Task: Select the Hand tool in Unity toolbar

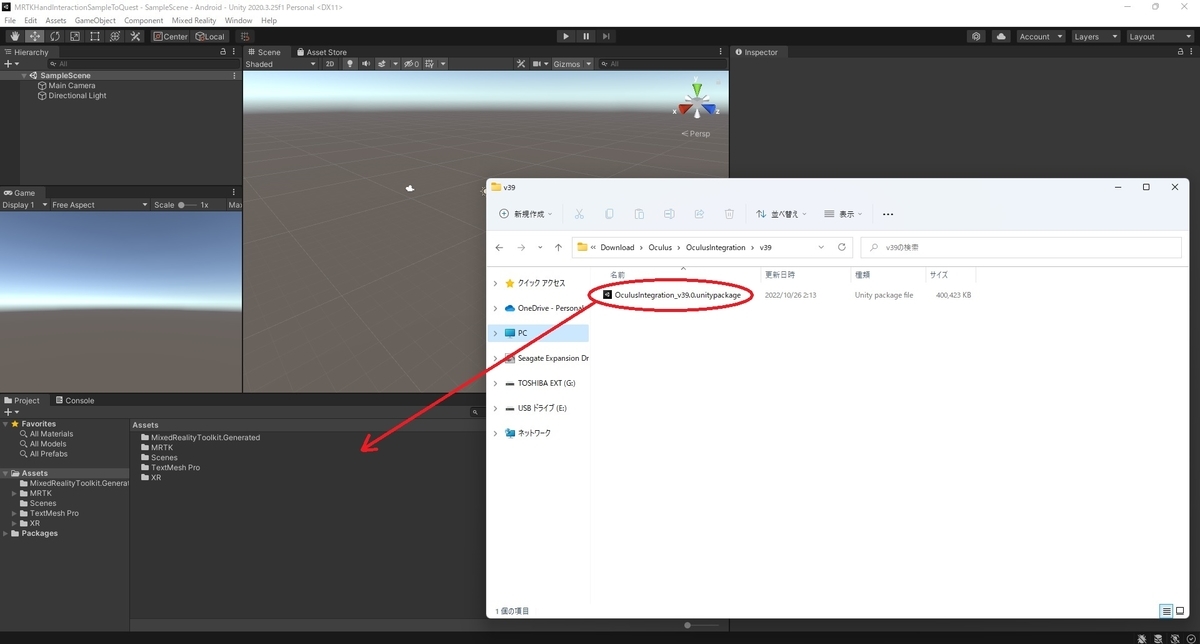Action: (x=15, y=36)
